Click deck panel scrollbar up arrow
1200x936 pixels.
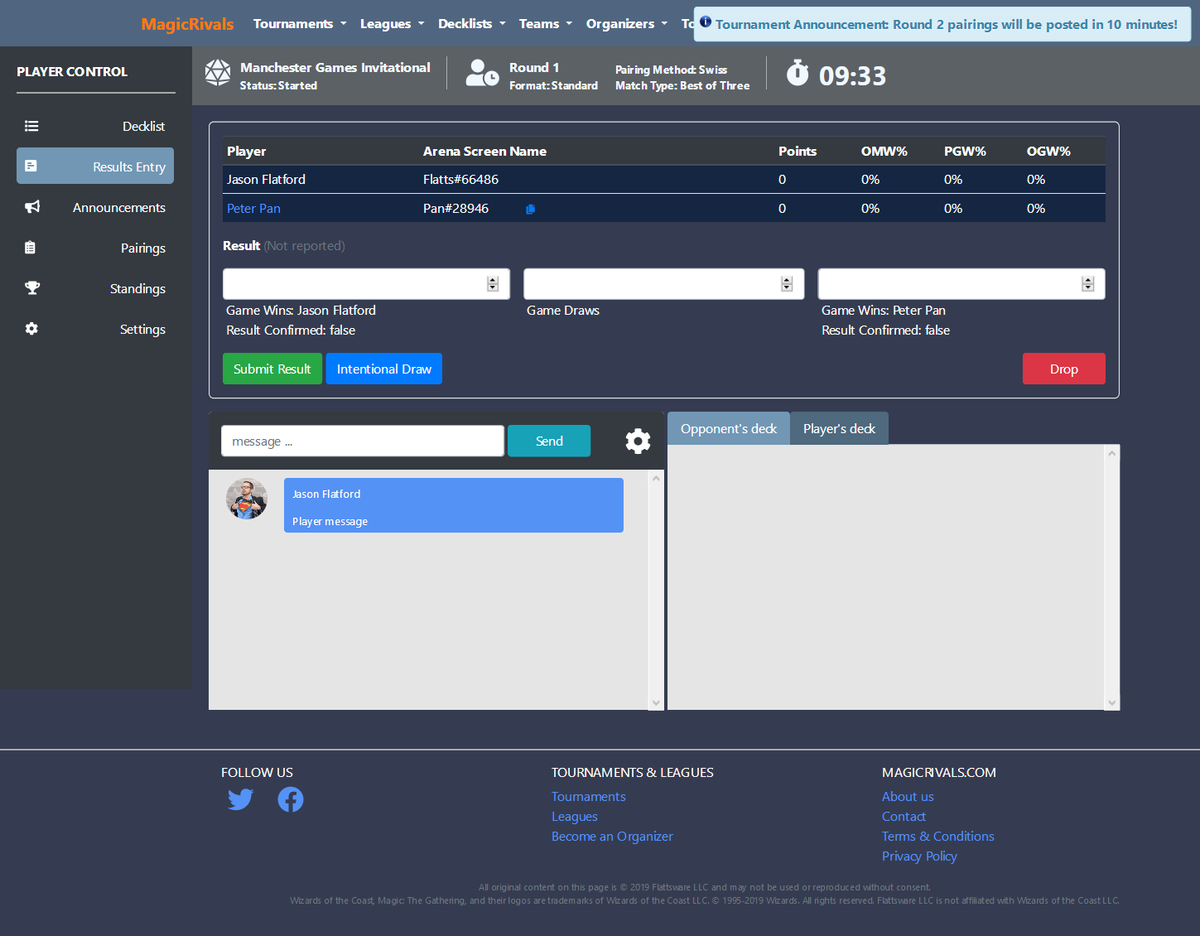pyautogui.click(x=1112, y=453)
